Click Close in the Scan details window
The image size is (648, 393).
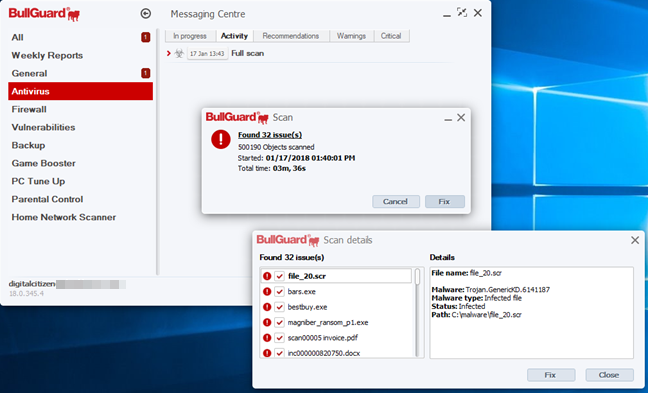click(609, 375)
